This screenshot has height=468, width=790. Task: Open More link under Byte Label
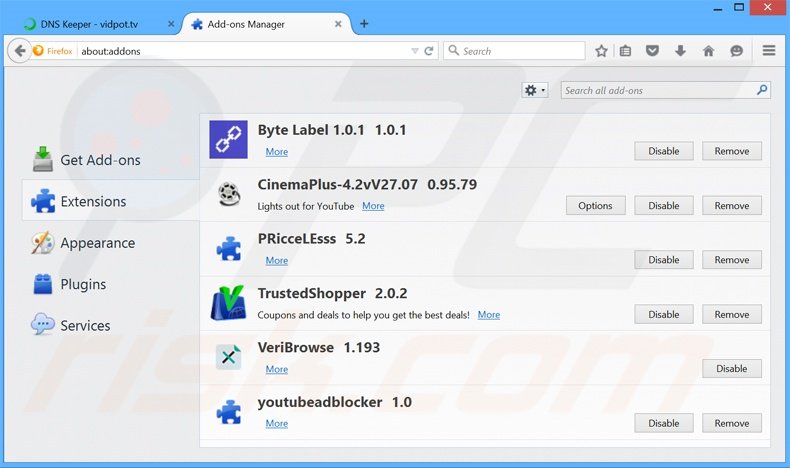pos(277,152)
